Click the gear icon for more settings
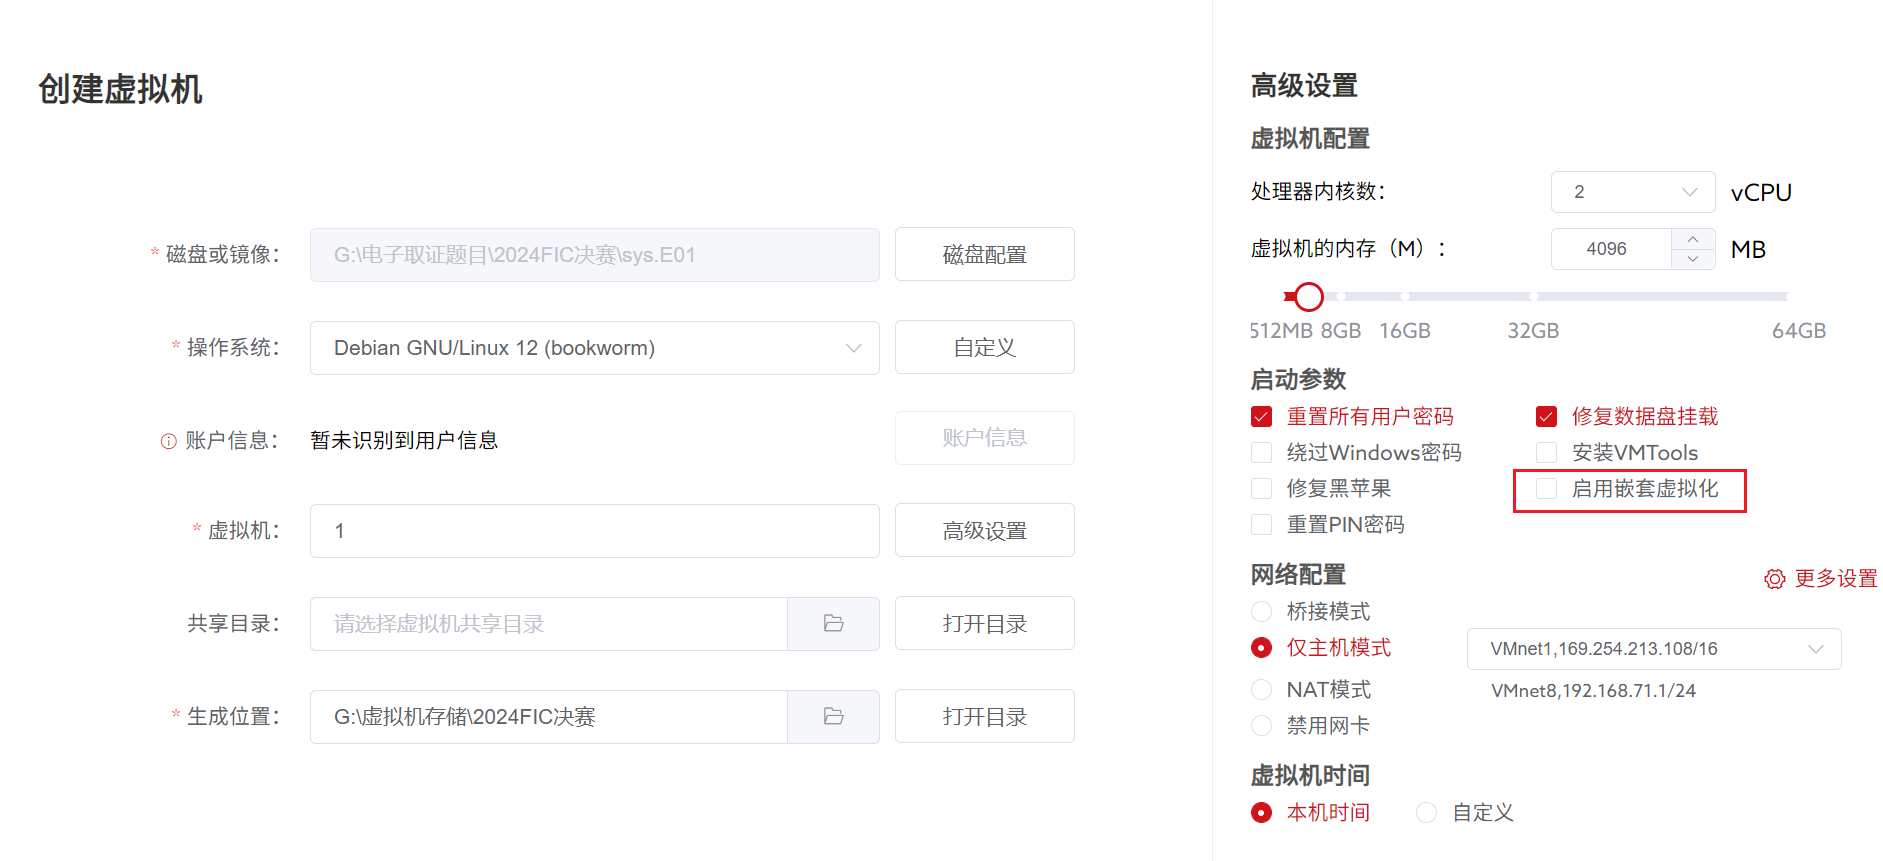 click(x=1774, y=580)
